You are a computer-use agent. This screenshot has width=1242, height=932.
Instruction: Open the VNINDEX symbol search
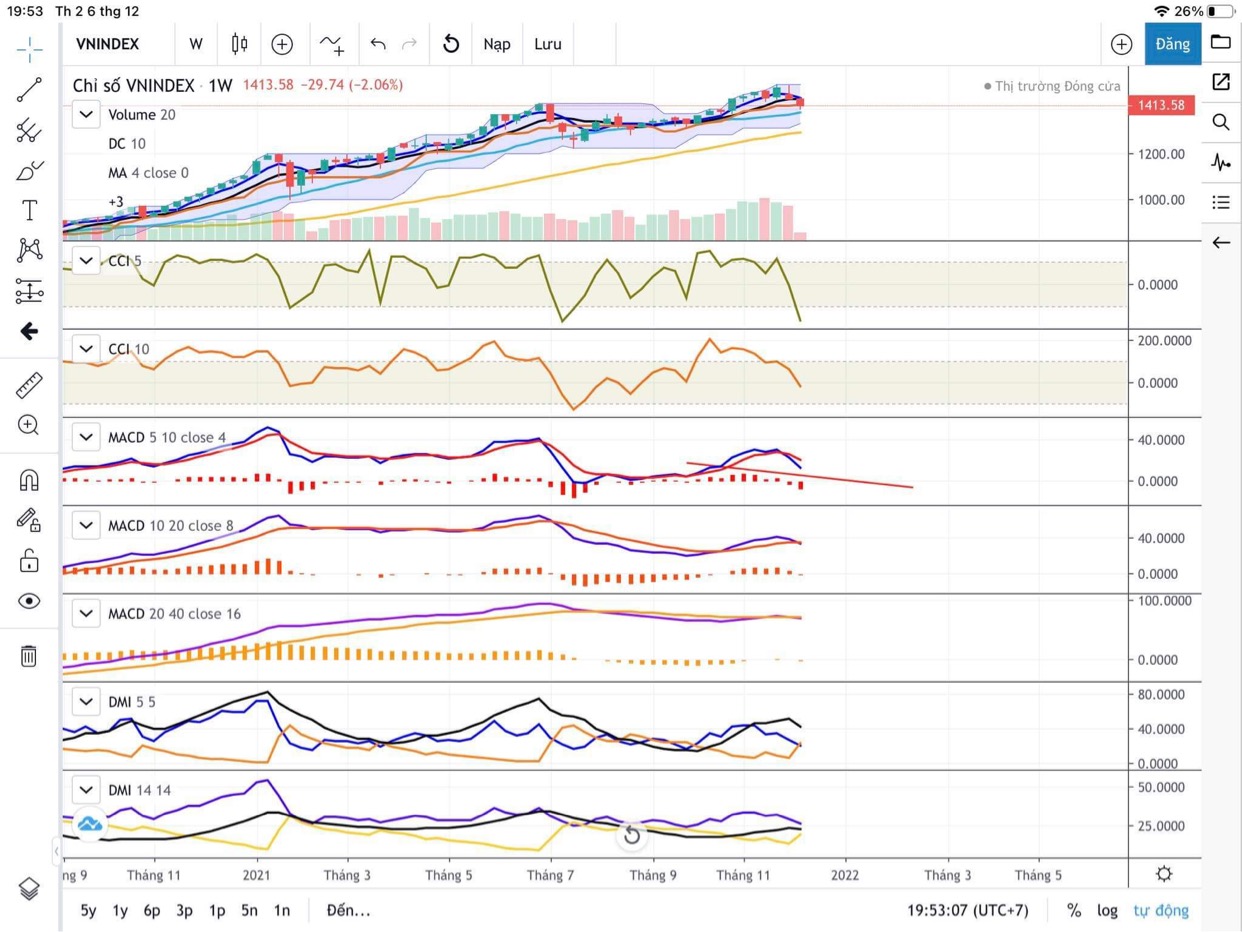coord(108,44)
